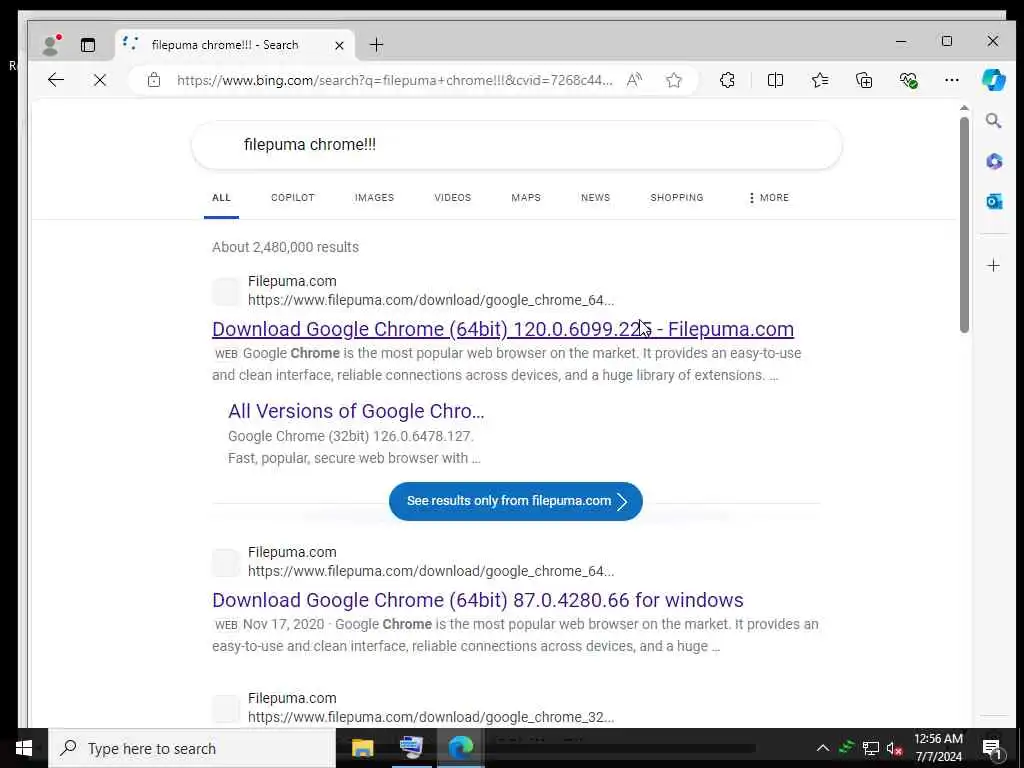Open the Copilot sidebar icon
This screenshot has width=1024, height=768.
click(993, 80)
